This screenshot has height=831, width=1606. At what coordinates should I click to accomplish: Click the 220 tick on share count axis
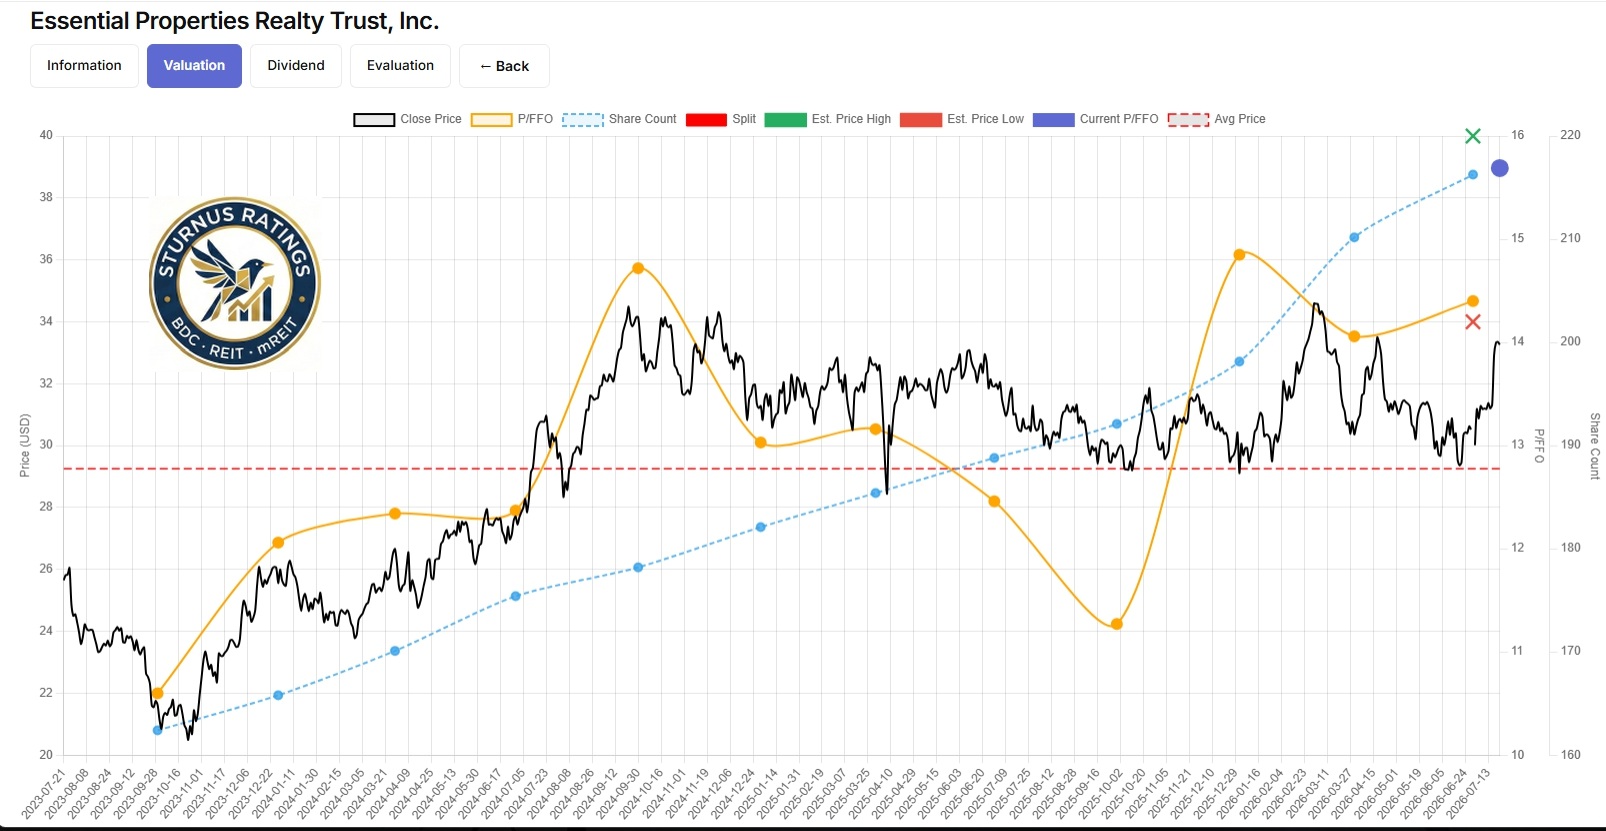click(1571, 135)
